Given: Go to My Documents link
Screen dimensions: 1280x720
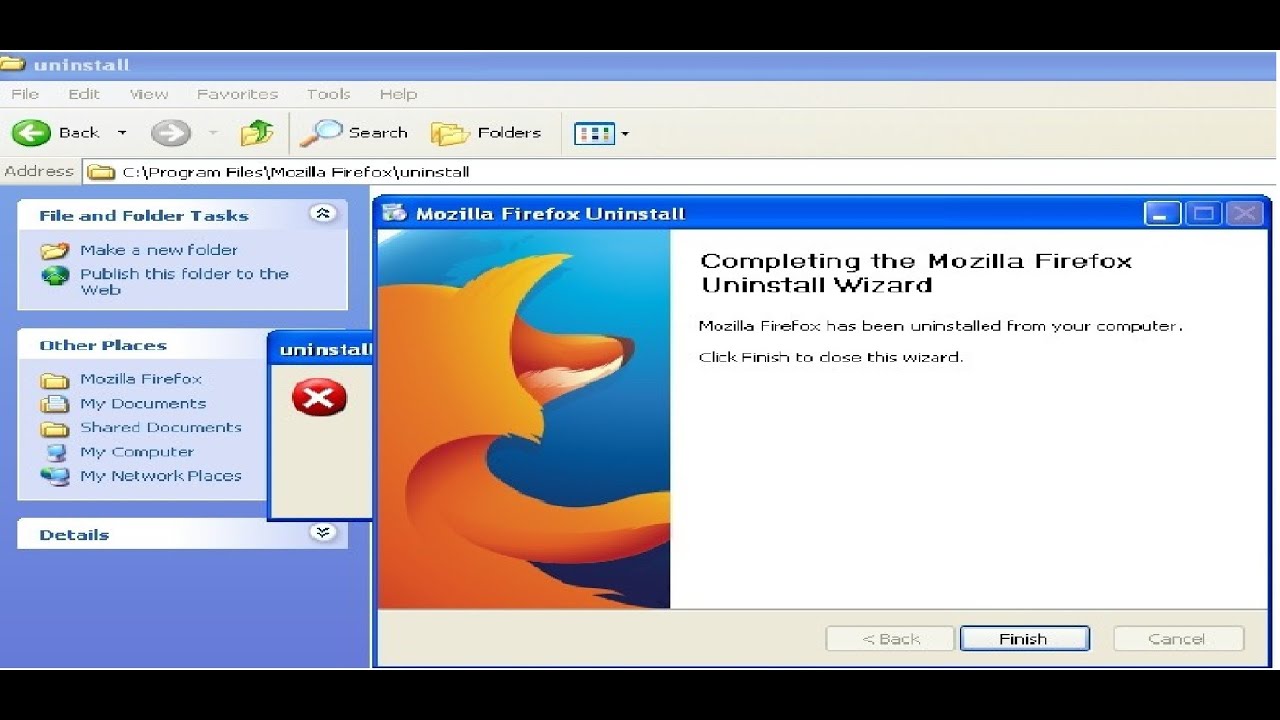Looking at the screenshot, I should coord(143,404).
